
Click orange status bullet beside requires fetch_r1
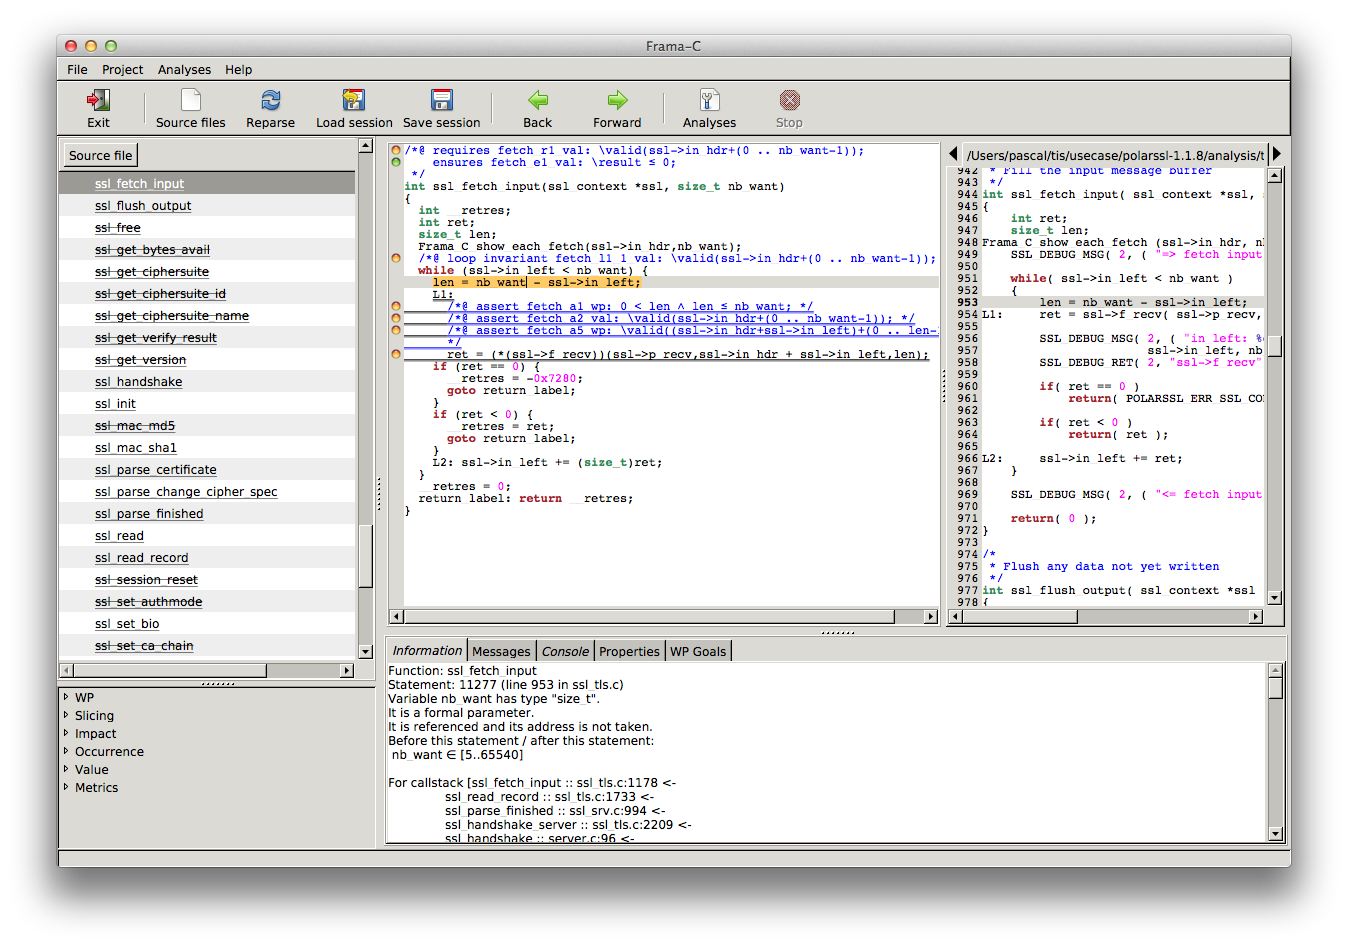(396, 151)
